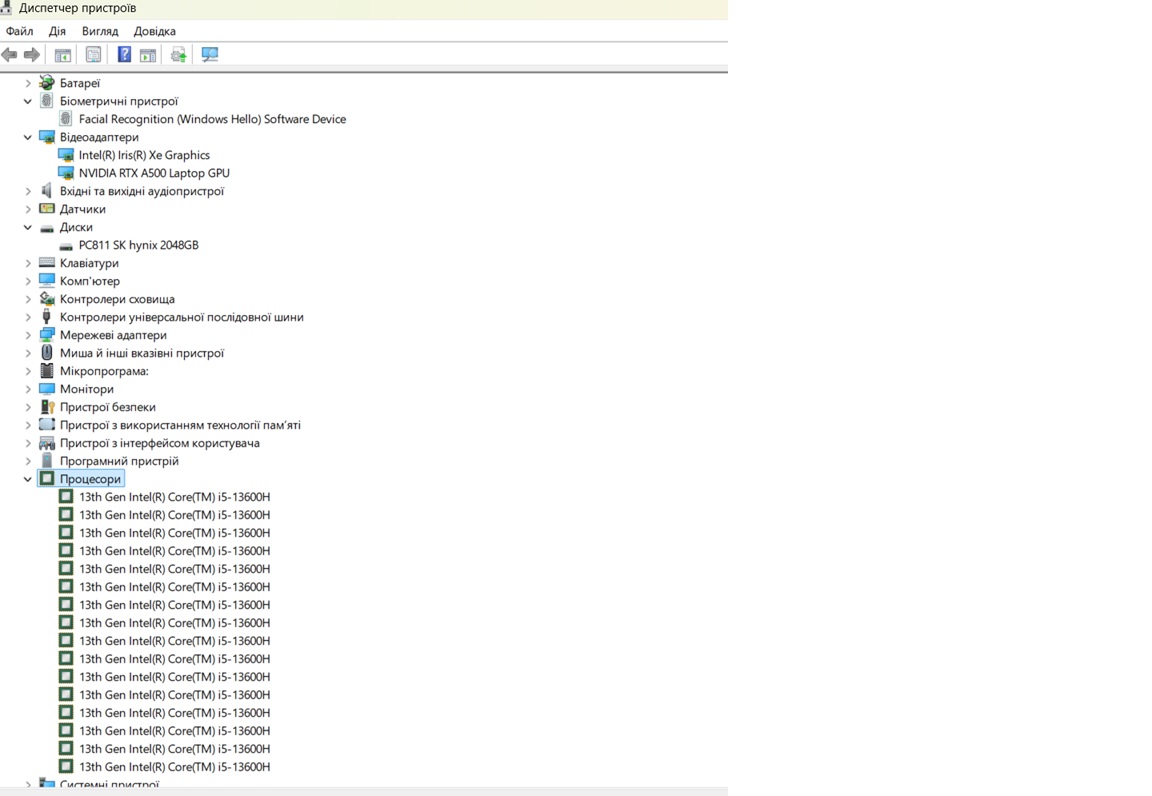1152x796 pixels.
Task: Expand the Монітори category
Action: (x=28, y=389)
